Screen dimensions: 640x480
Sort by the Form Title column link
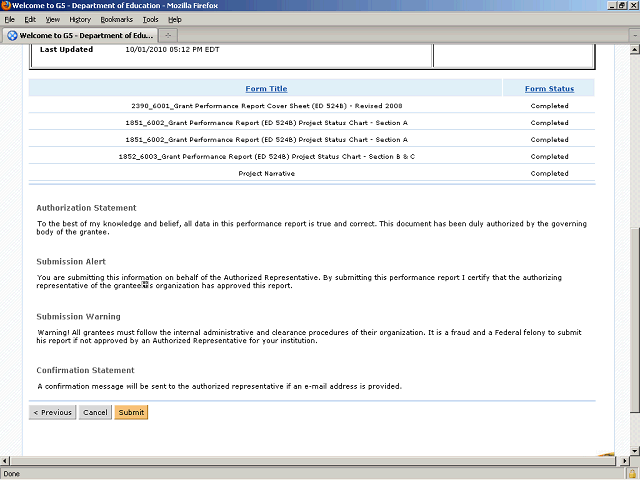266,89
